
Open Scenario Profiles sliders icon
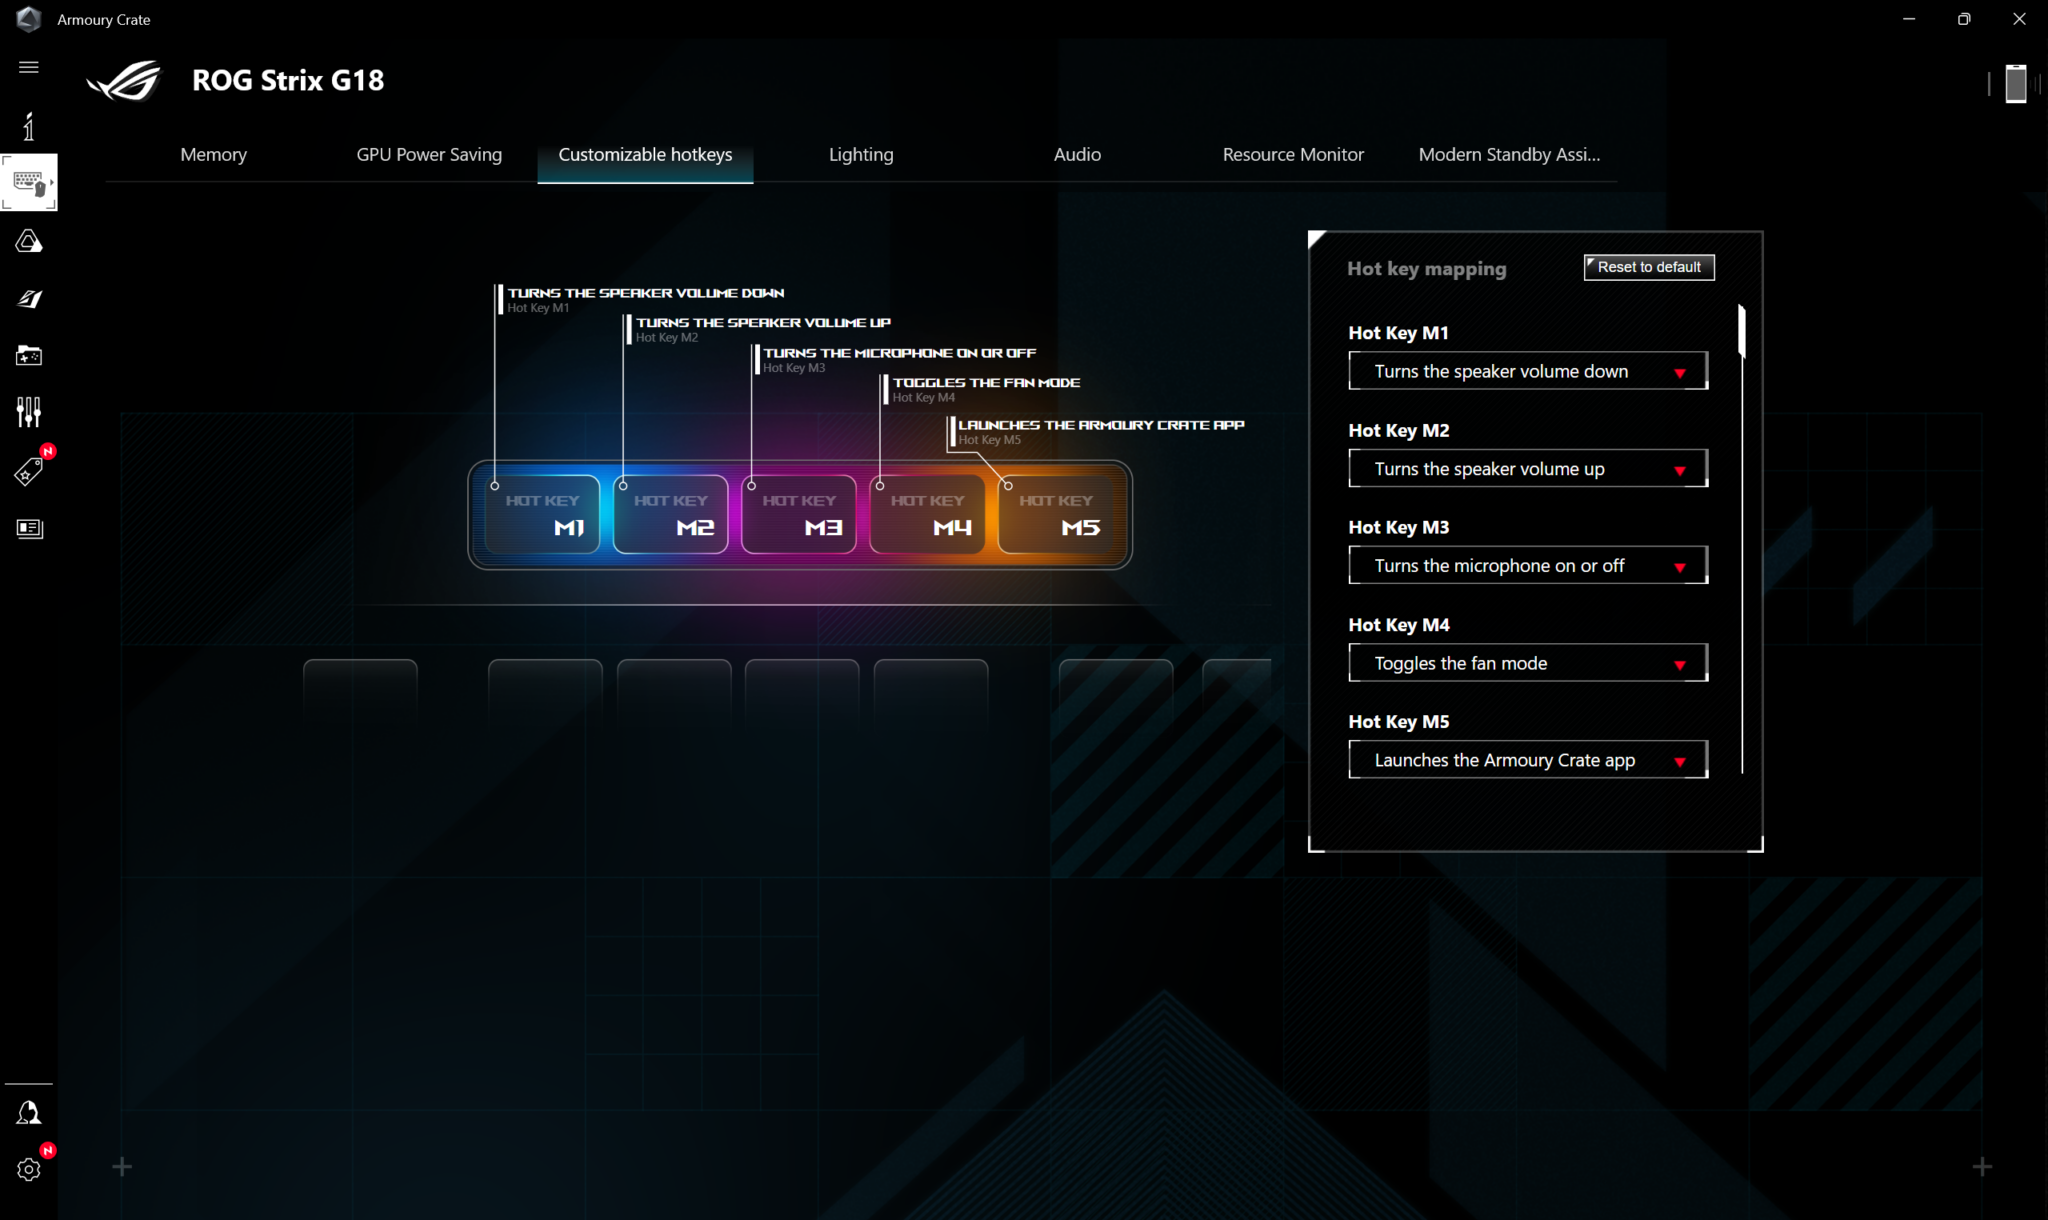(28, 412)
